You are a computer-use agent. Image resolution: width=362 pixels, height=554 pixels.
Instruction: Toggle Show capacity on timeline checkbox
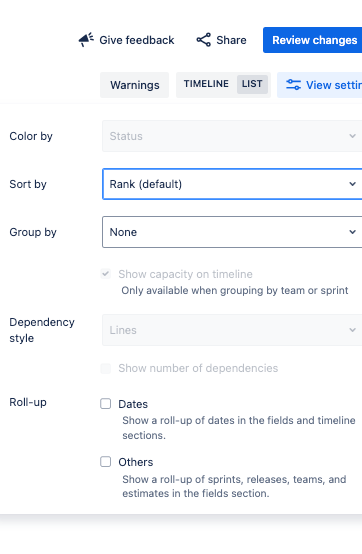pos(106,274)
